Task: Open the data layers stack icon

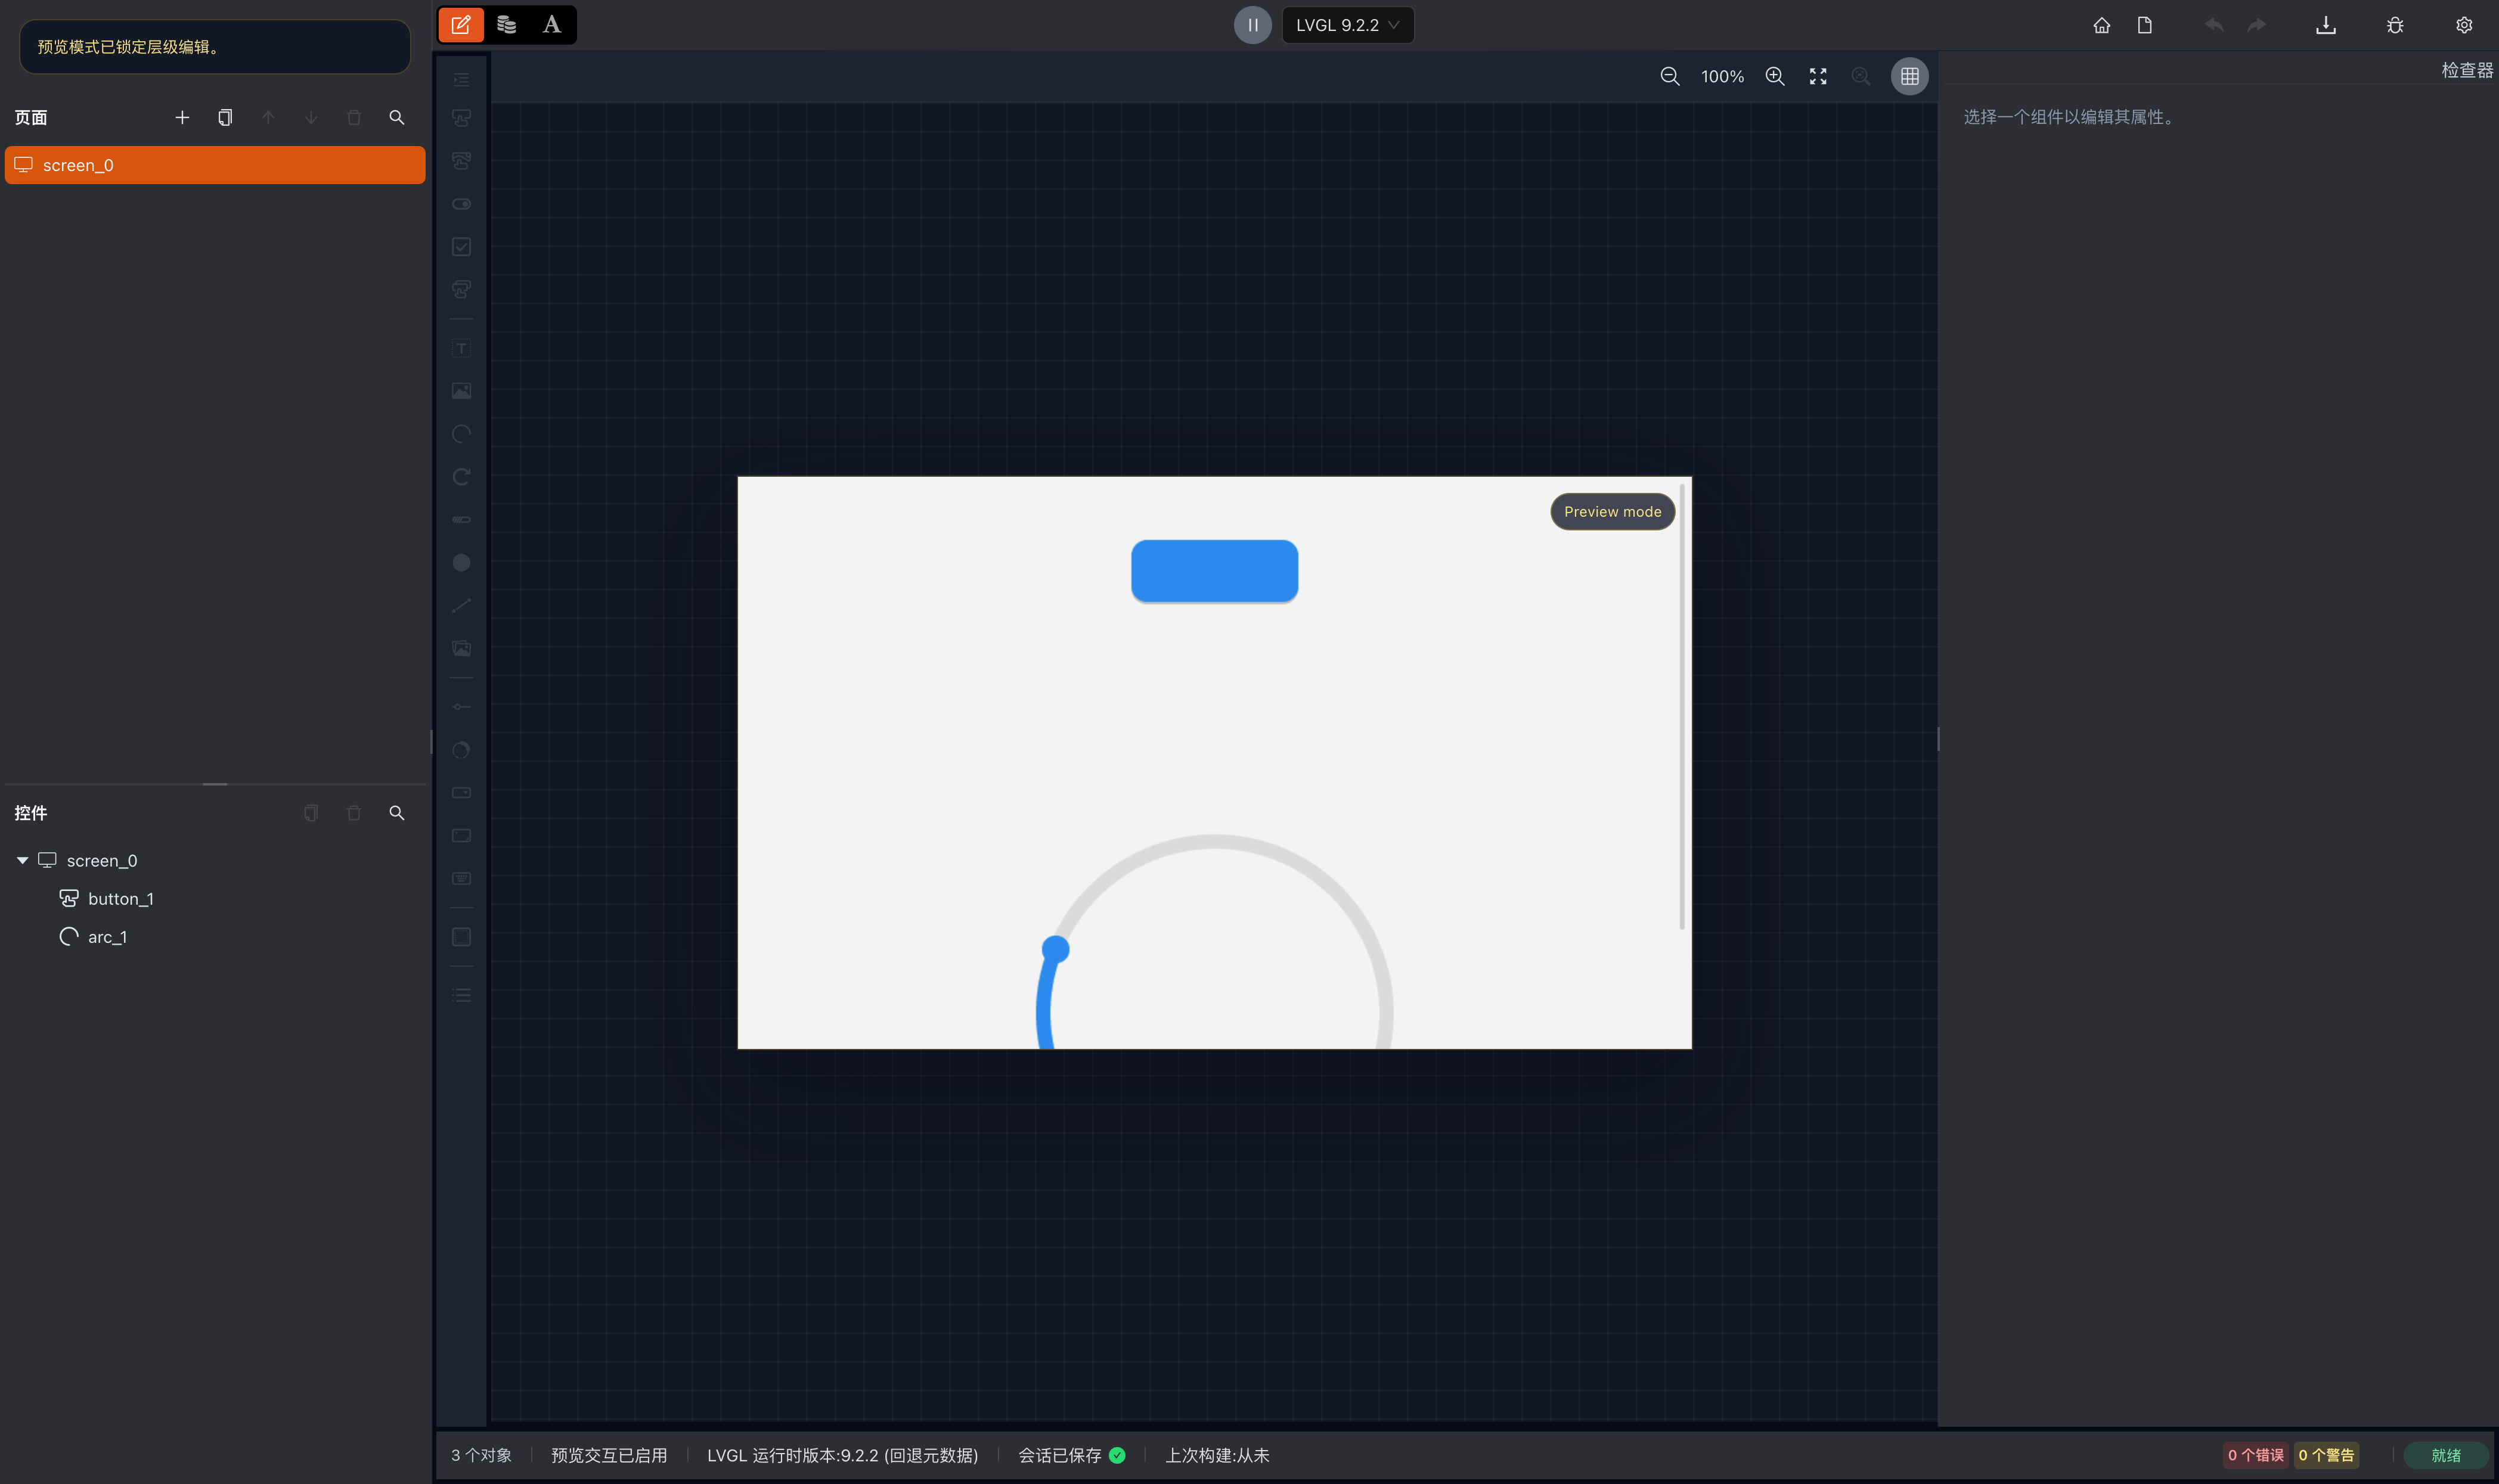Action: coord(507,25)
